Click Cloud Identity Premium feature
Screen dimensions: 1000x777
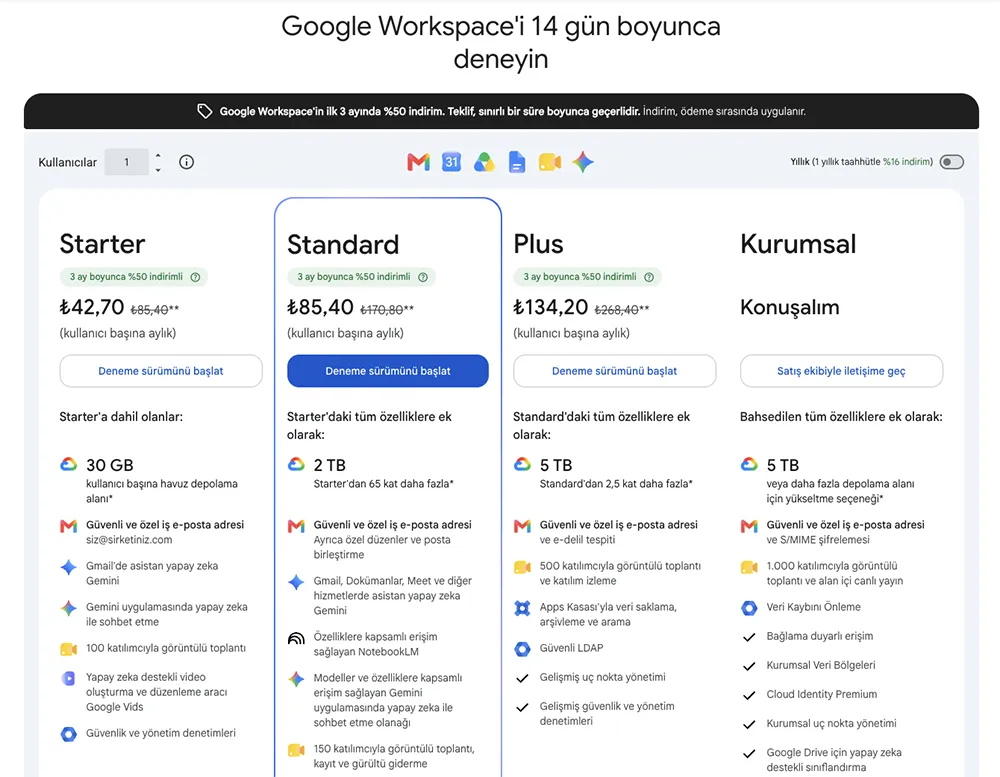[x=821, y=694]
